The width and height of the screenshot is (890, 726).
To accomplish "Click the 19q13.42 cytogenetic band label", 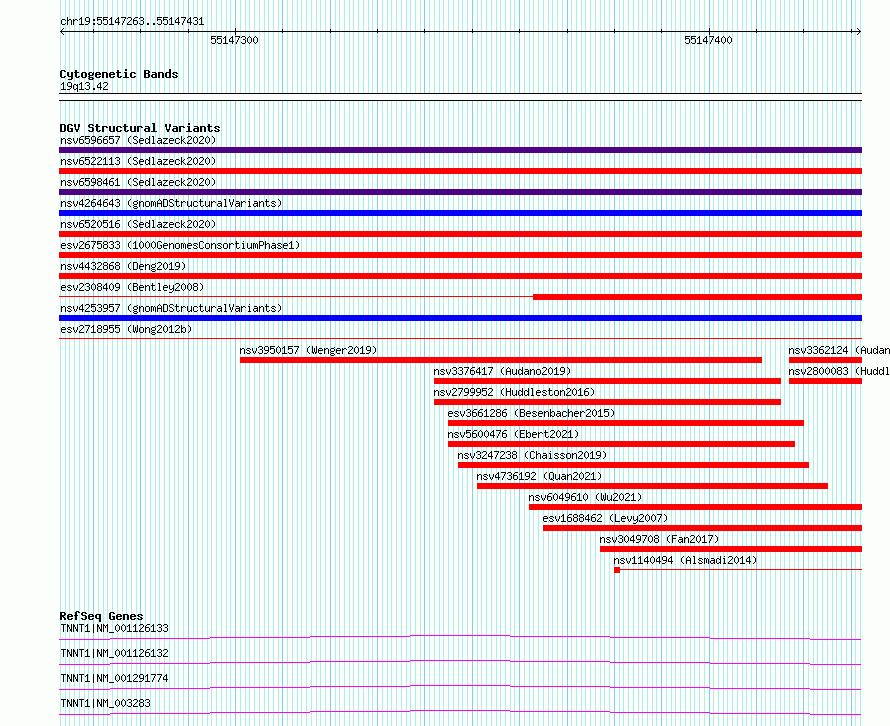I will pyautogui.click(x=84, y=86).
